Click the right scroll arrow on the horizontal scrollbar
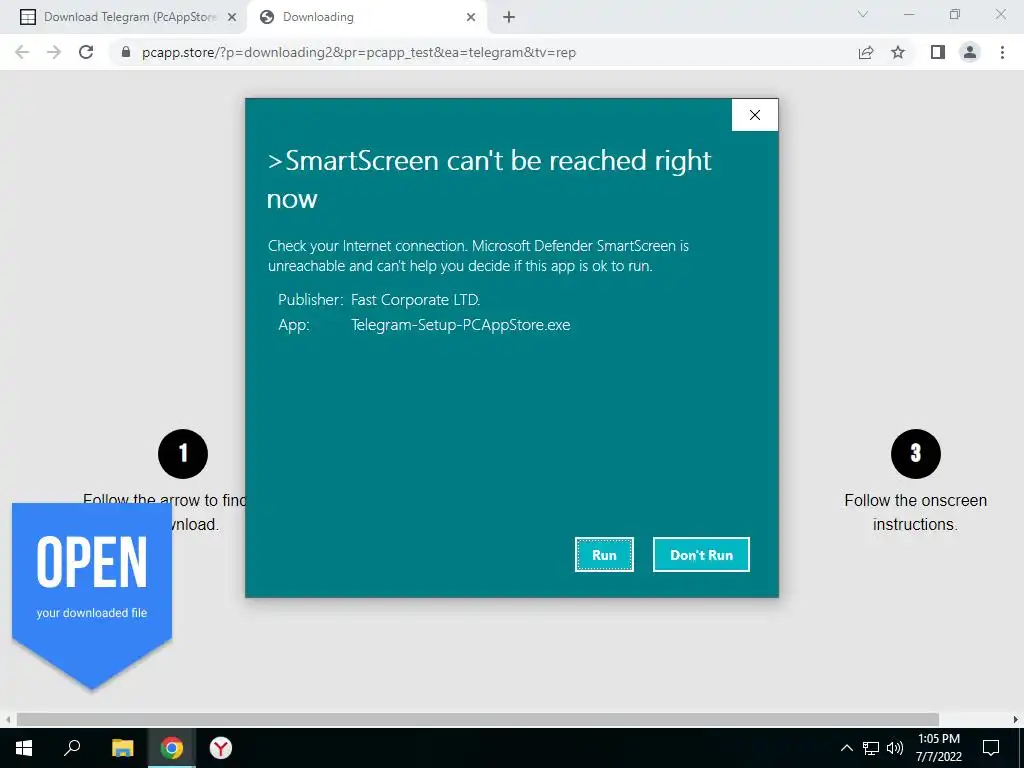The width and height of the screenshot is (1024, 768). click(x=1016, y=719)
